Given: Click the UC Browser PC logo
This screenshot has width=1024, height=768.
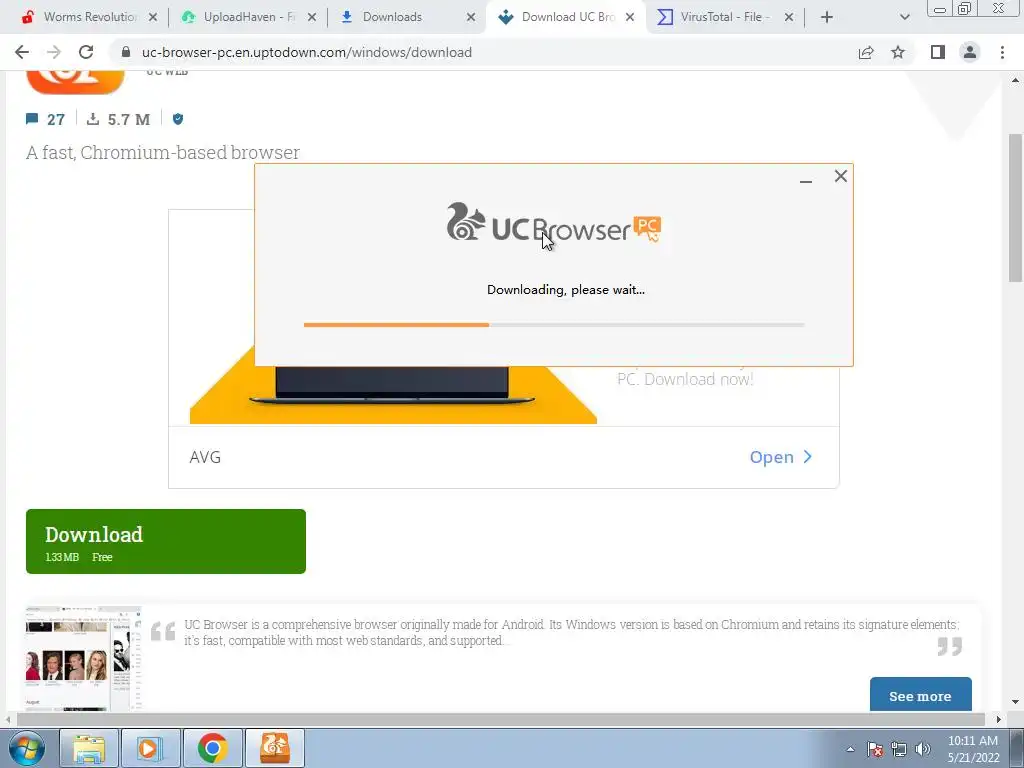Looking at the screenshot, I should tap(554, 223).
